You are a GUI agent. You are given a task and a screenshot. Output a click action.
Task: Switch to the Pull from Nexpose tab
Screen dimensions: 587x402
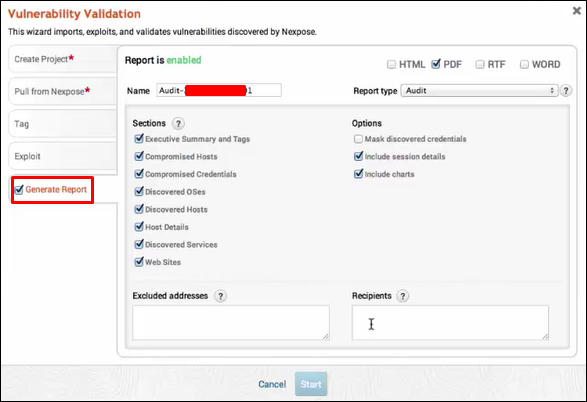point(63,91)
